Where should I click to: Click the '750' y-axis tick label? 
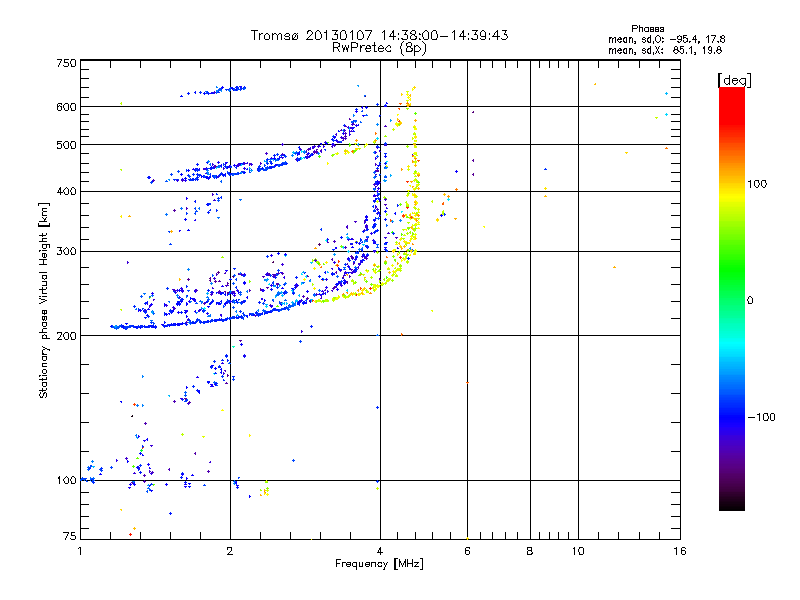click(66, 63)
